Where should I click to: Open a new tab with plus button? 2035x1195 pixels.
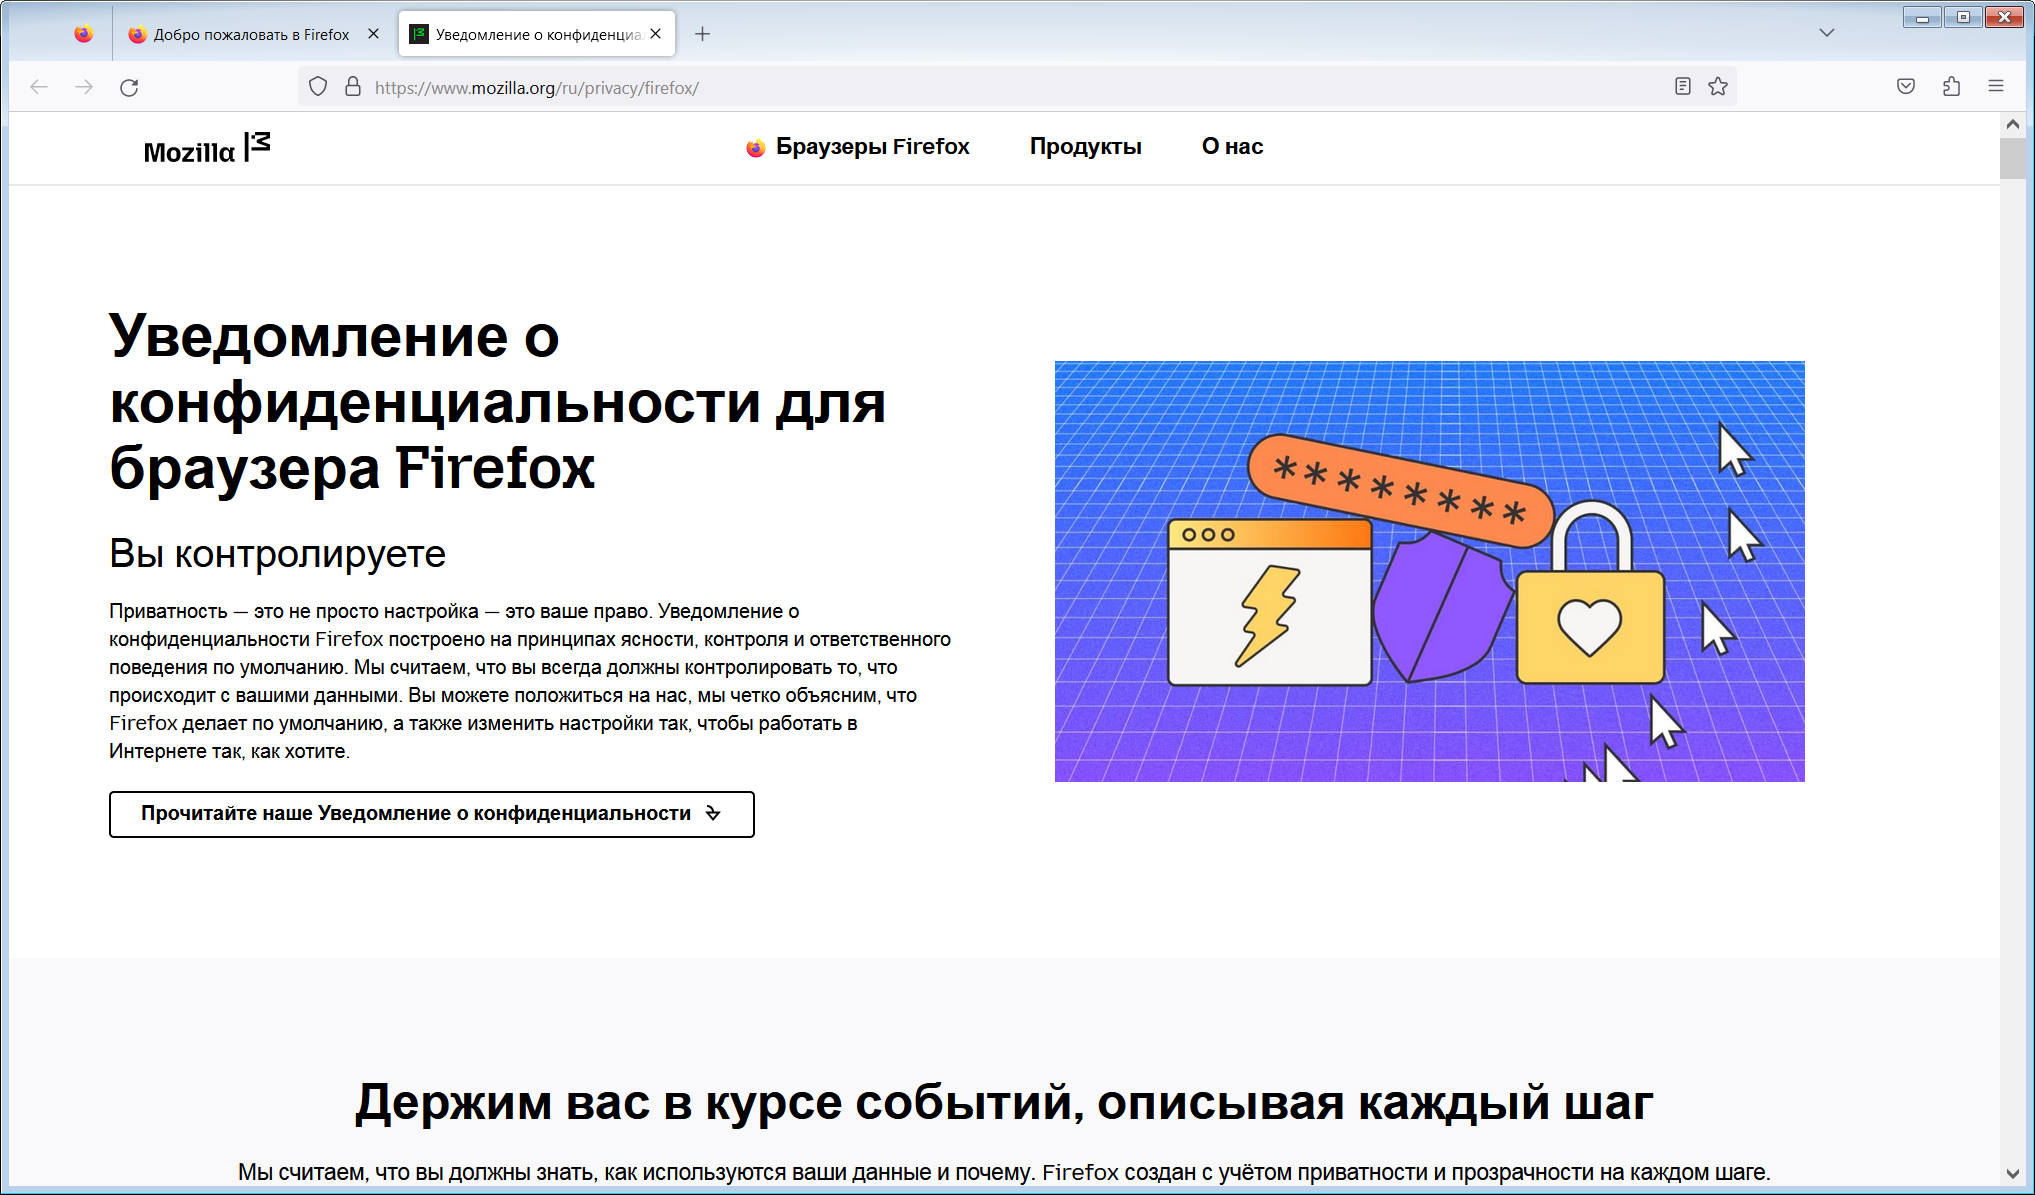703,34
